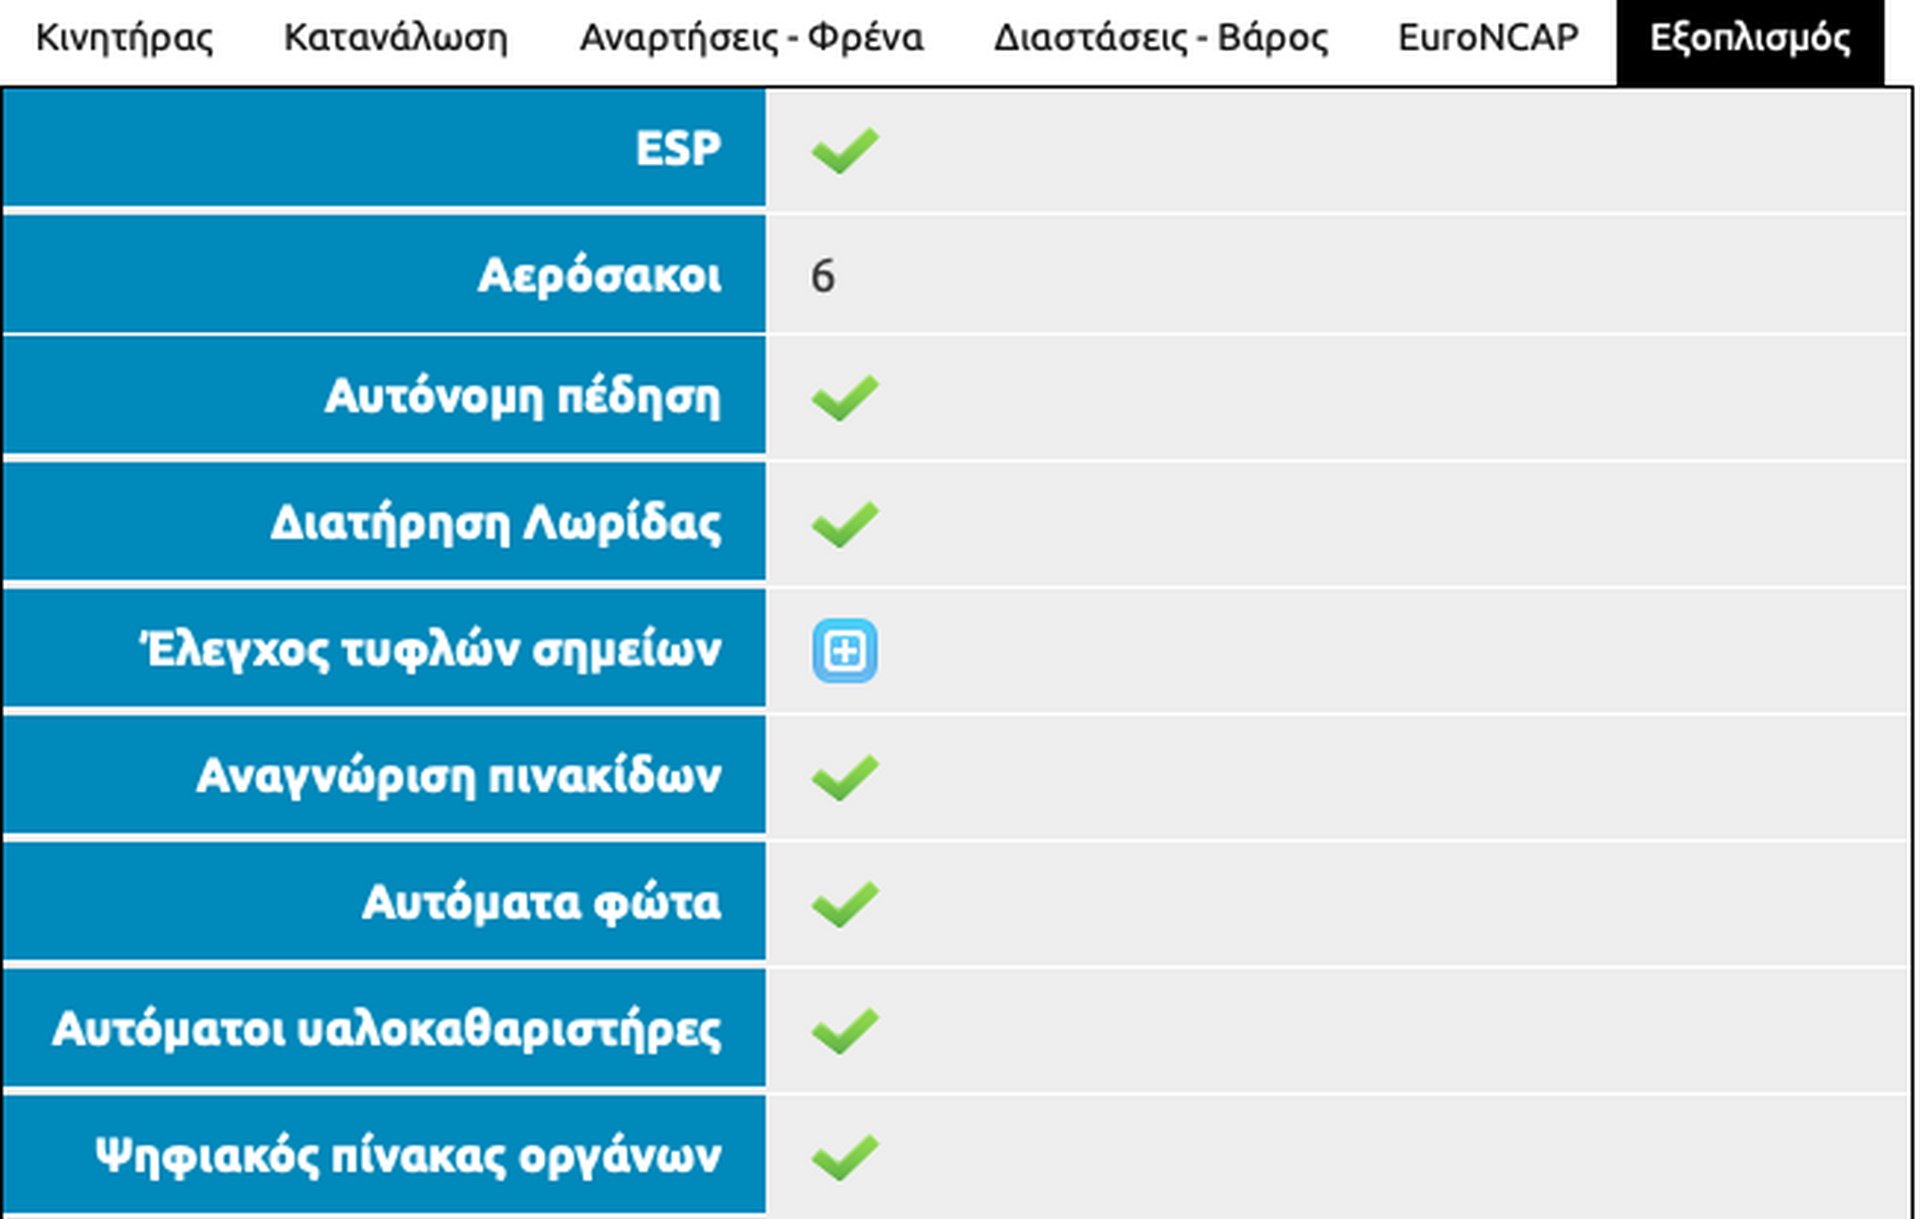Click the checkmark for Αυτόματοι υαλοκαθαριστήρες
The height and width of the screenshot is (1219, 1920).
845,1030
